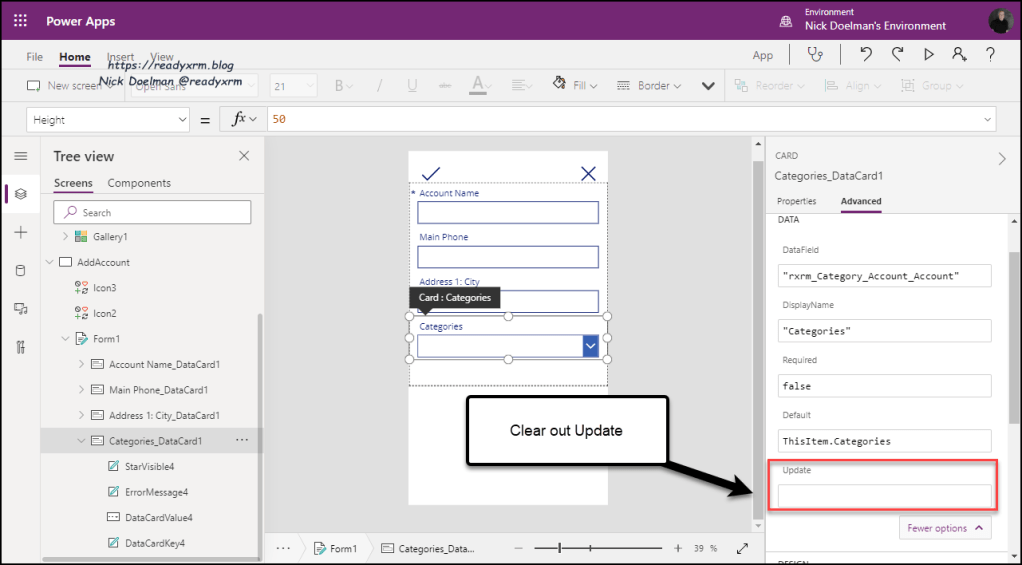Open the Help question mark icon
Image resolution: width=1022 pixels, height=565 pixels.
[x=990, y=55]
